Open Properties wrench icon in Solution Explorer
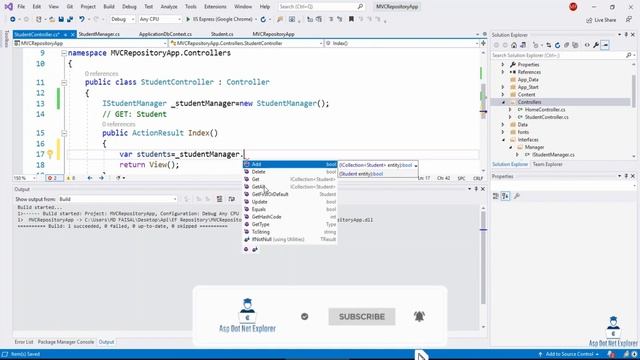Viewport: 640px width, 360px height. (x=596, y=45)
